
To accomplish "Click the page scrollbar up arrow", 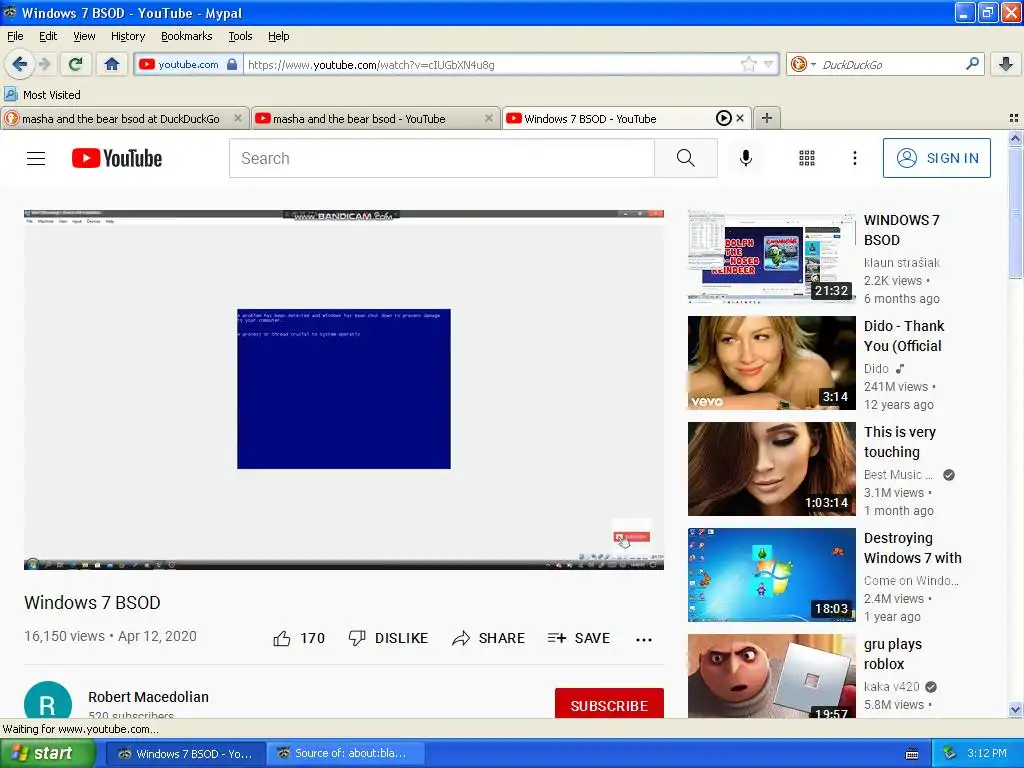I will click(1015, 138).
